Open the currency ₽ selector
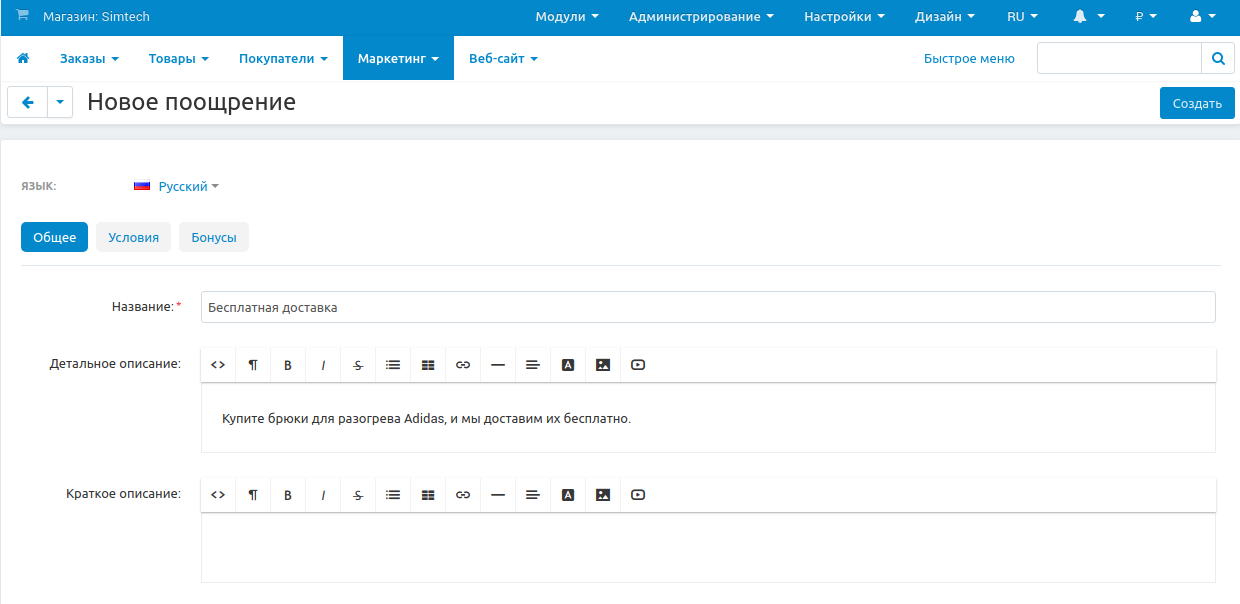 pyautogui.click(x=1145, y=17)
